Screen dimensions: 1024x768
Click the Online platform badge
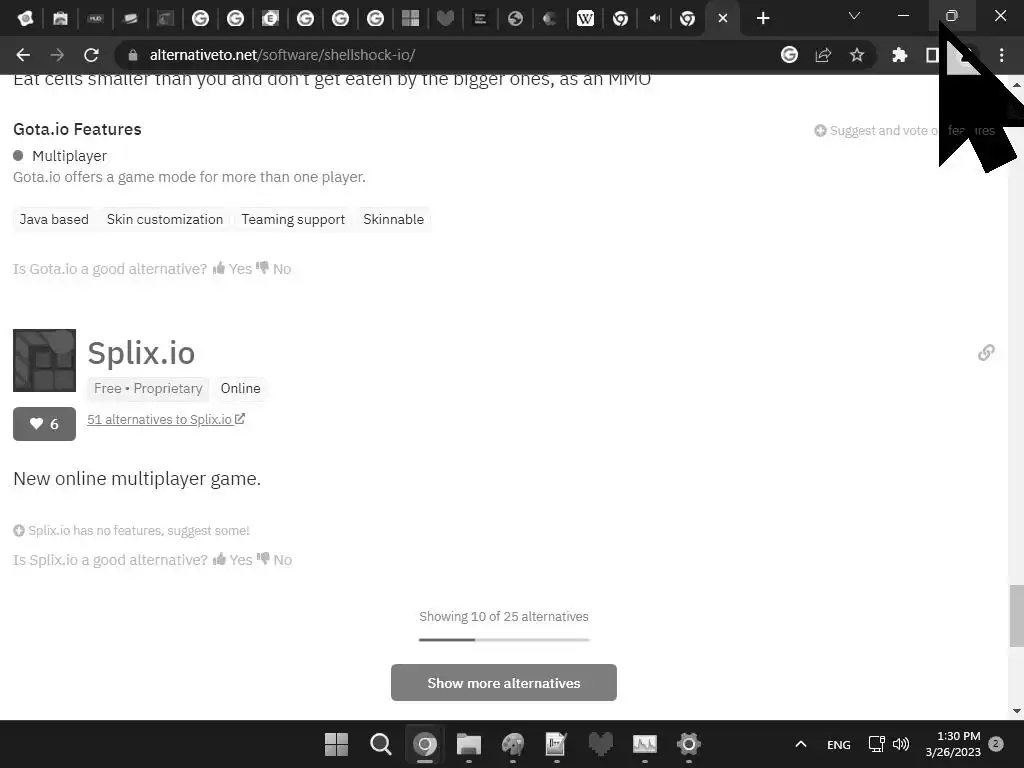[x=240, y=389]
